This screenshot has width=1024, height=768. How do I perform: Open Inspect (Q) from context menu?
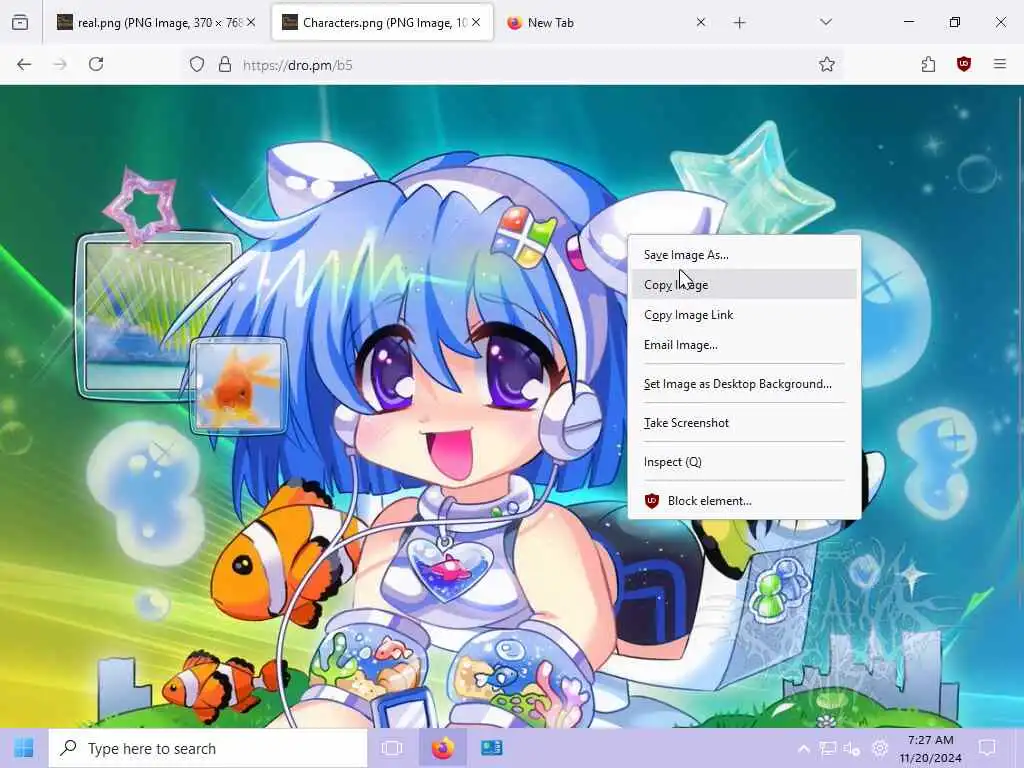tap(744, 462)
